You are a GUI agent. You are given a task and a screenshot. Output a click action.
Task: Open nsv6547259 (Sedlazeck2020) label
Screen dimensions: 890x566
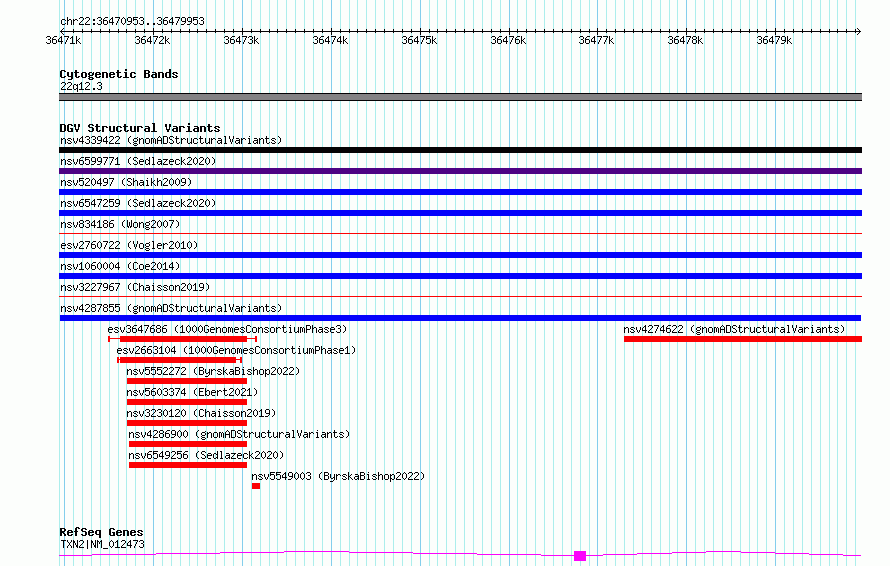click(138, 203)
